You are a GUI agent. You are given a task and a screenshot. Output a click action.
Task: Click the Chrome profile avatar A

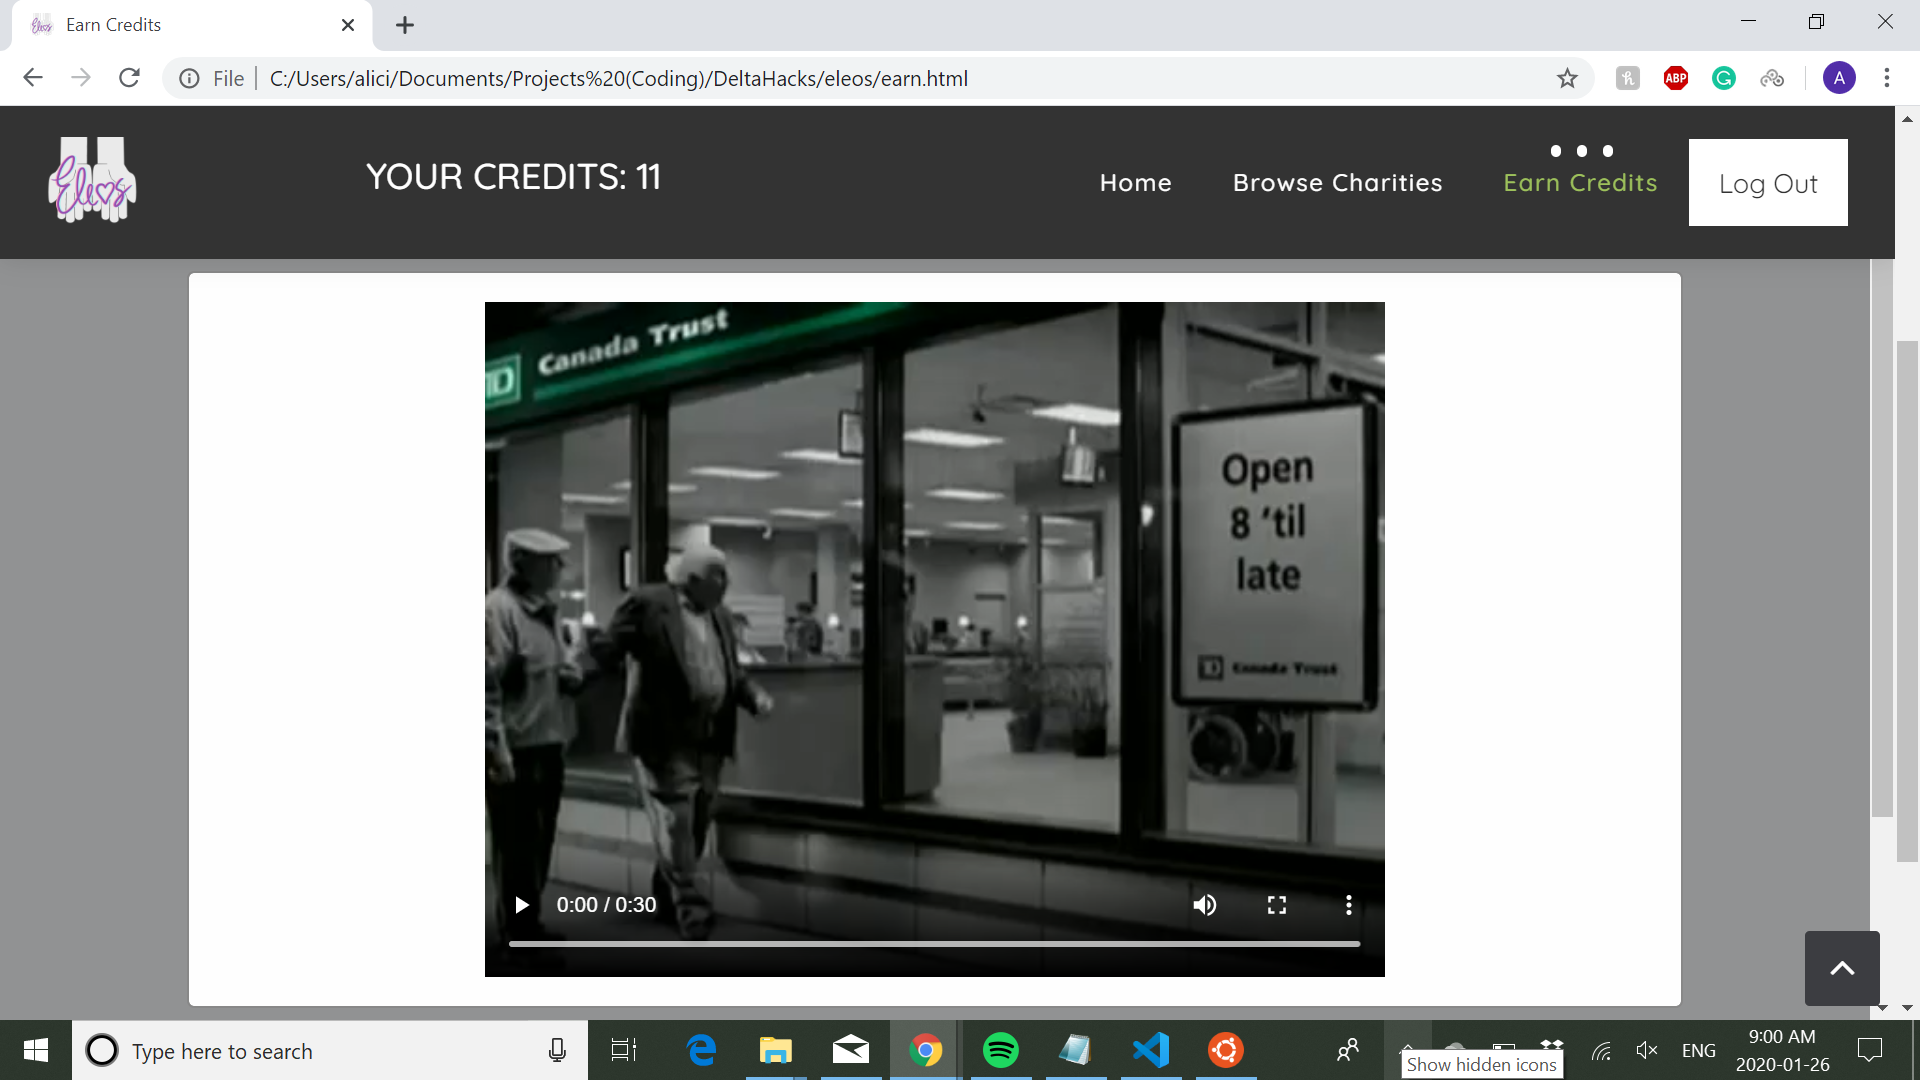[x=1839, y=78]
